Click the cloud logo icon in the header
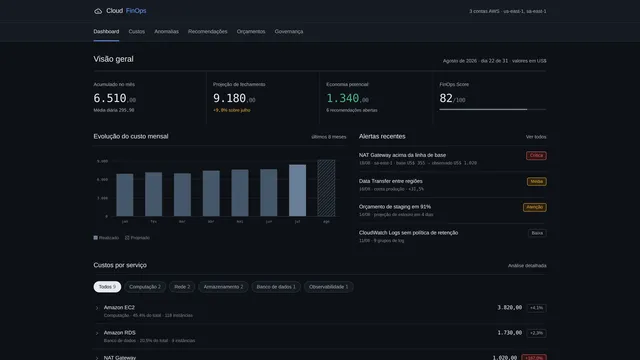 click(x=98, y=11)
